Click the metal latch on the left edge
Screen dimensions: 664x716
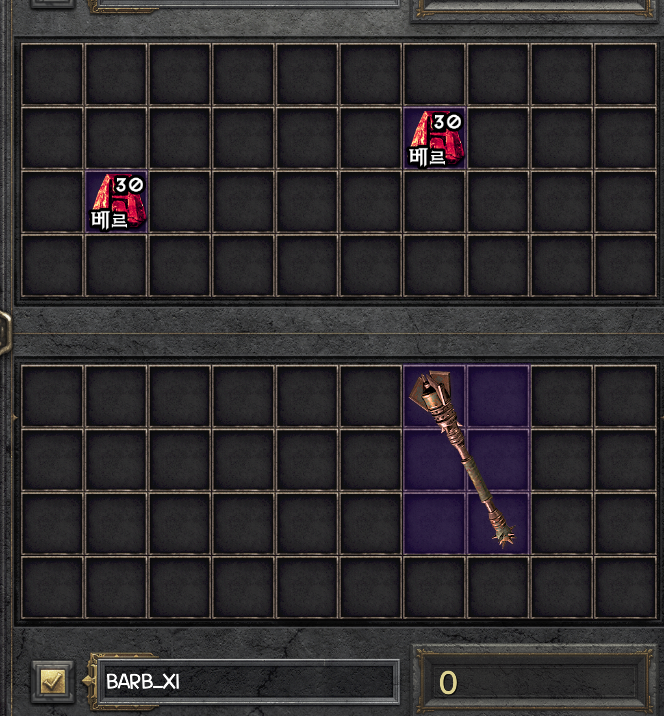[x=5, y=332]
